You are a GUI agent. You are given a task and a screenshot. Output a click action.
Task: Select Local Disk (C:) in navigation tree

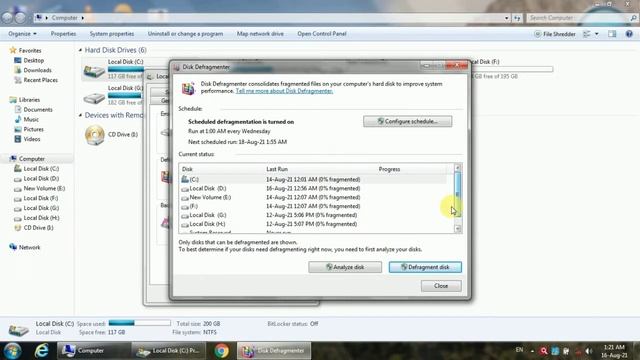click(41, 169)
